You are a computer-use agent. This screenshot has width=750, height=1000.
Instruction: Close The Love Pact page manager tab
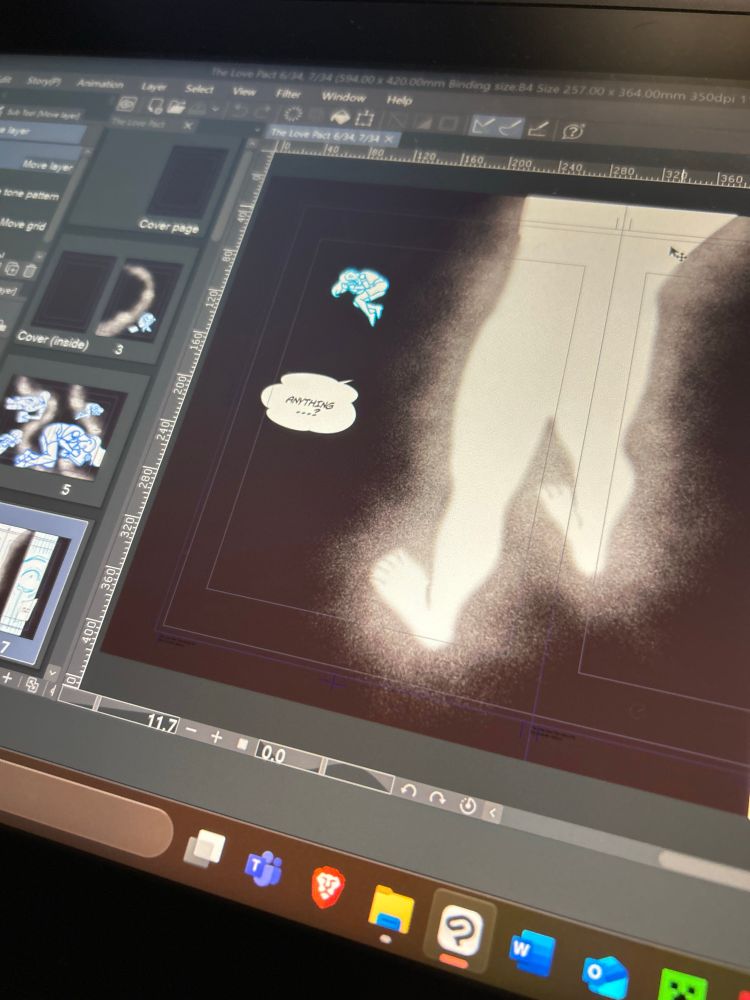tap(188, 125)
